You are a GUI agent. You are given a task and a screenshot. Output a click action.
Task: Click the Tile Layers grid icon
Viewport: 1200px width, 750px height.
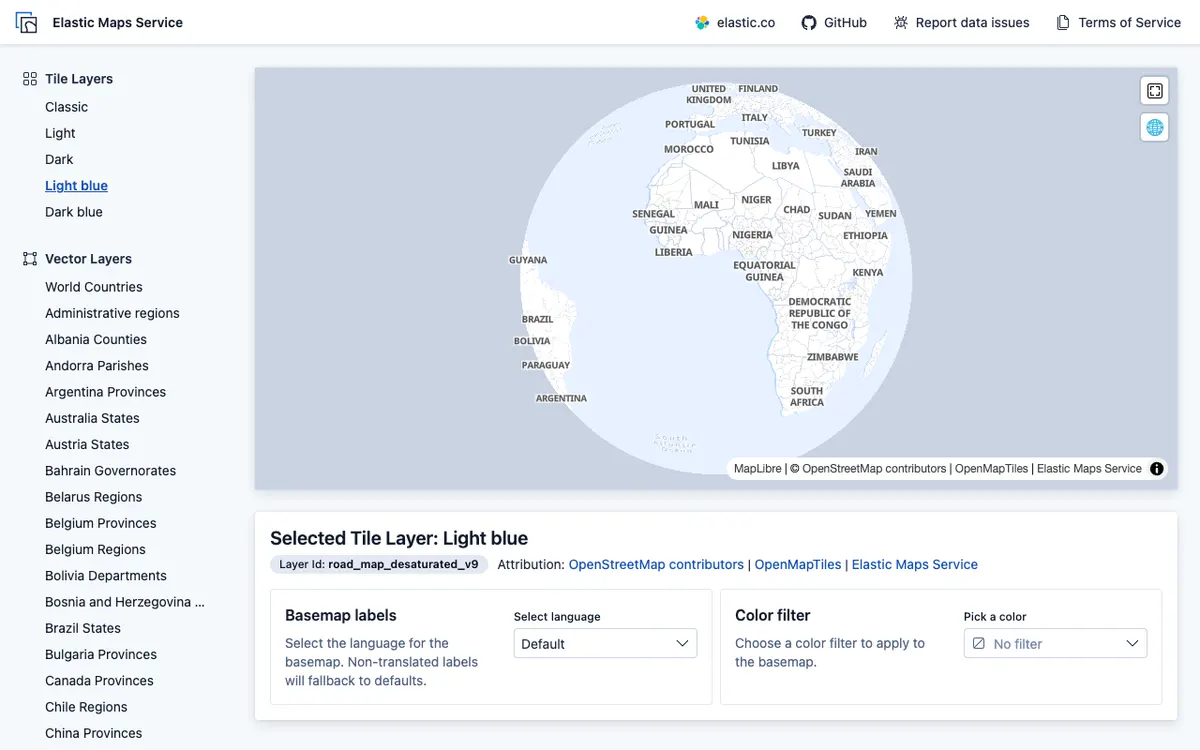tap(30, 79)
